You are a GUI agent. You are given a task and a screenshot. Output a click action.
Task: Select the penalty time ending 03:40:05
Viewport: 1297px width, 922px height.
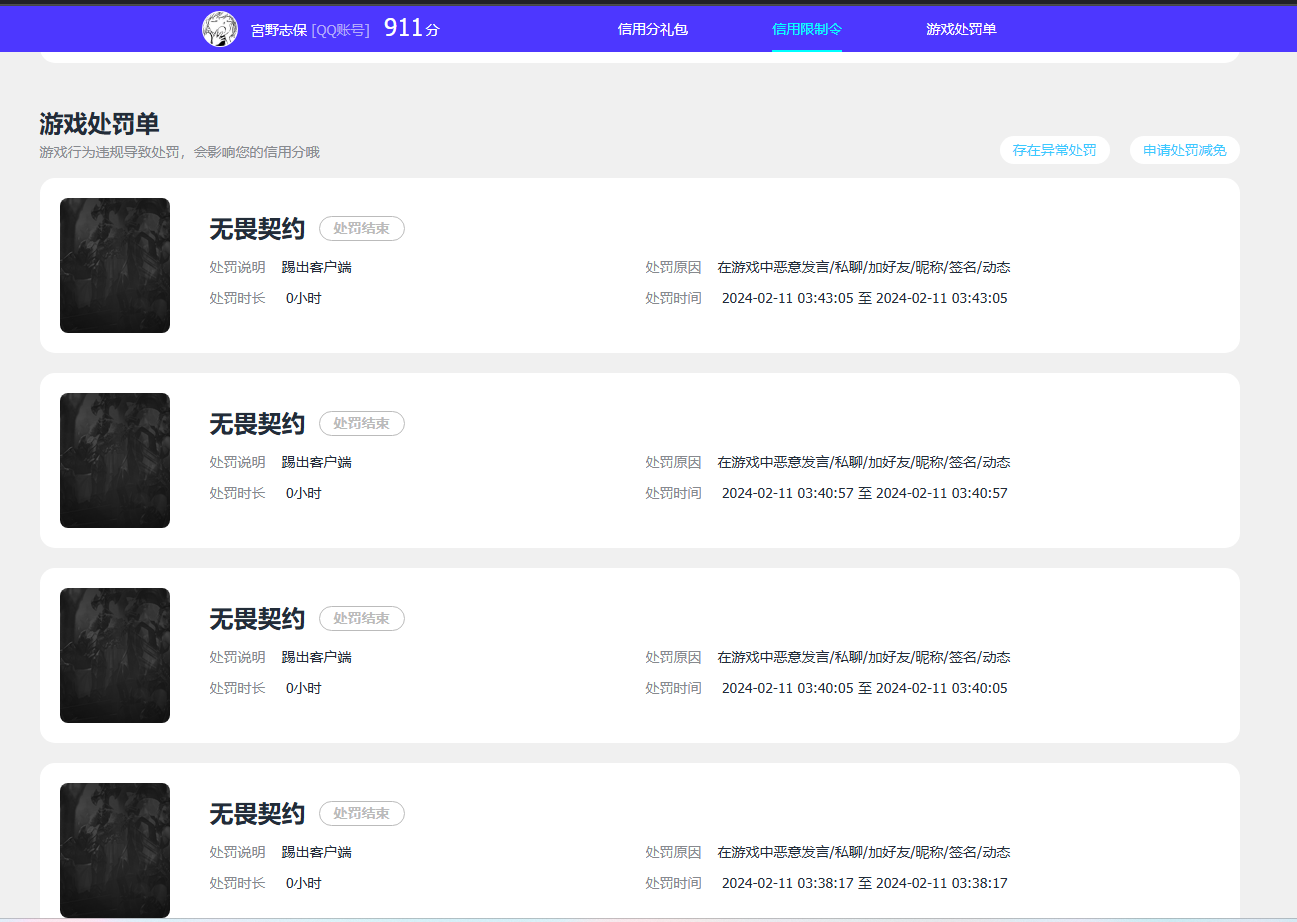(865, 688)
